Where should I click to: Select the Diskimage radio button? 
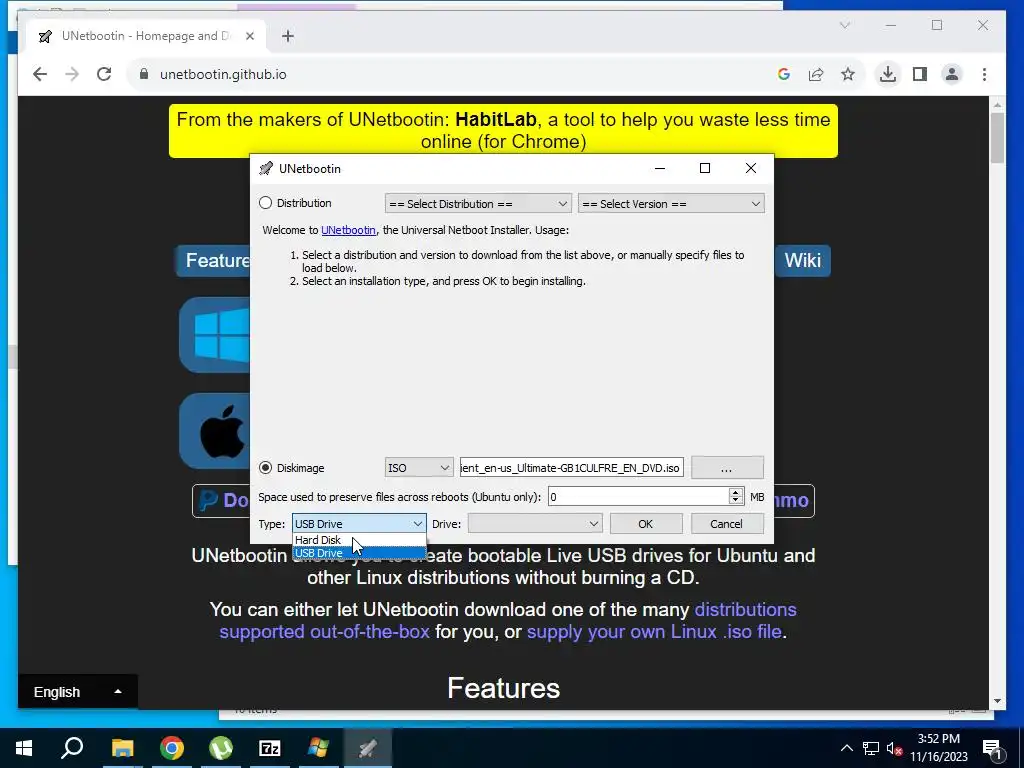265,468
